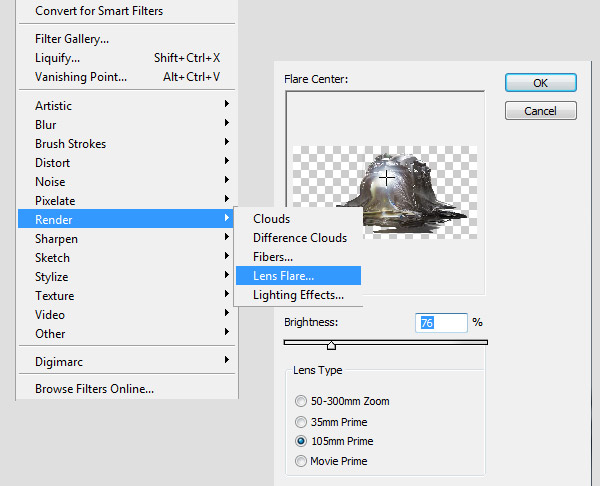This screenshot has height=486, width=600.
Task: Select 50-300mm Zoom lens type
Action: coord(342,401)
